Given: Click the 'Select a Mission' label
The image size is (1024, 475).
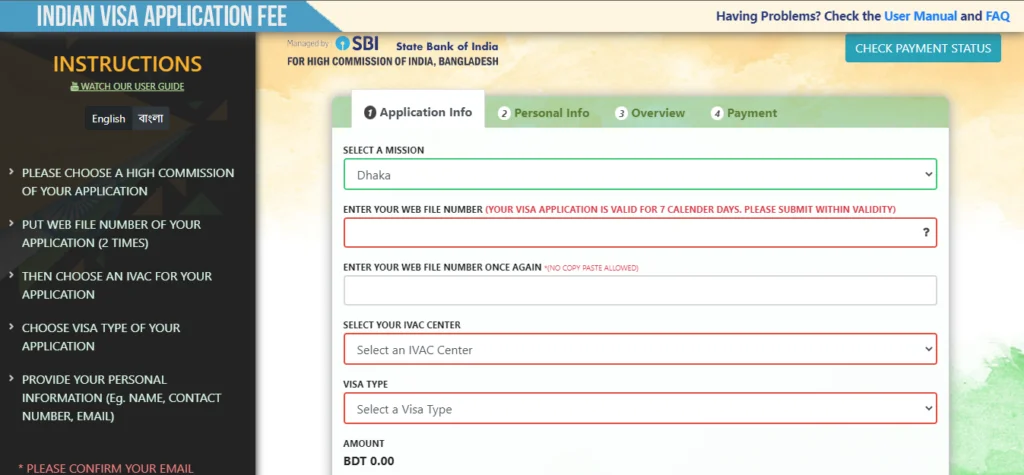Looking at the screenshot, I should click(x=383, y=150).
